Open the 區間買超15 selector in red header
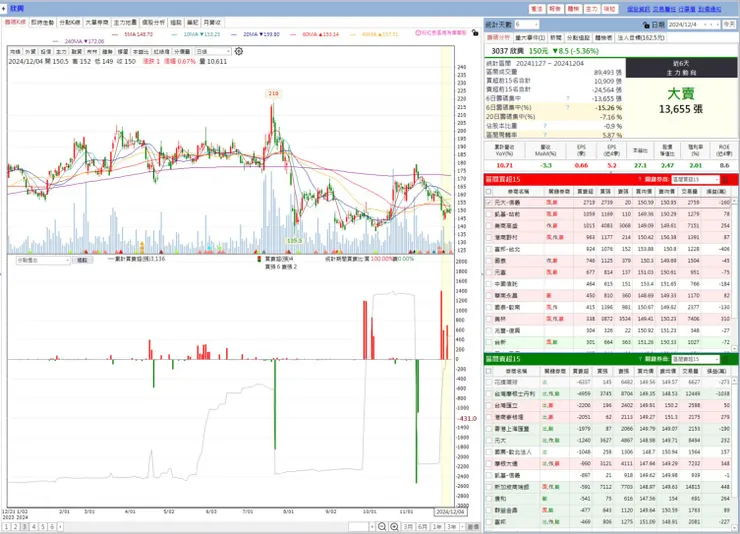Viewport: 740px width, 534px height. 696,179
